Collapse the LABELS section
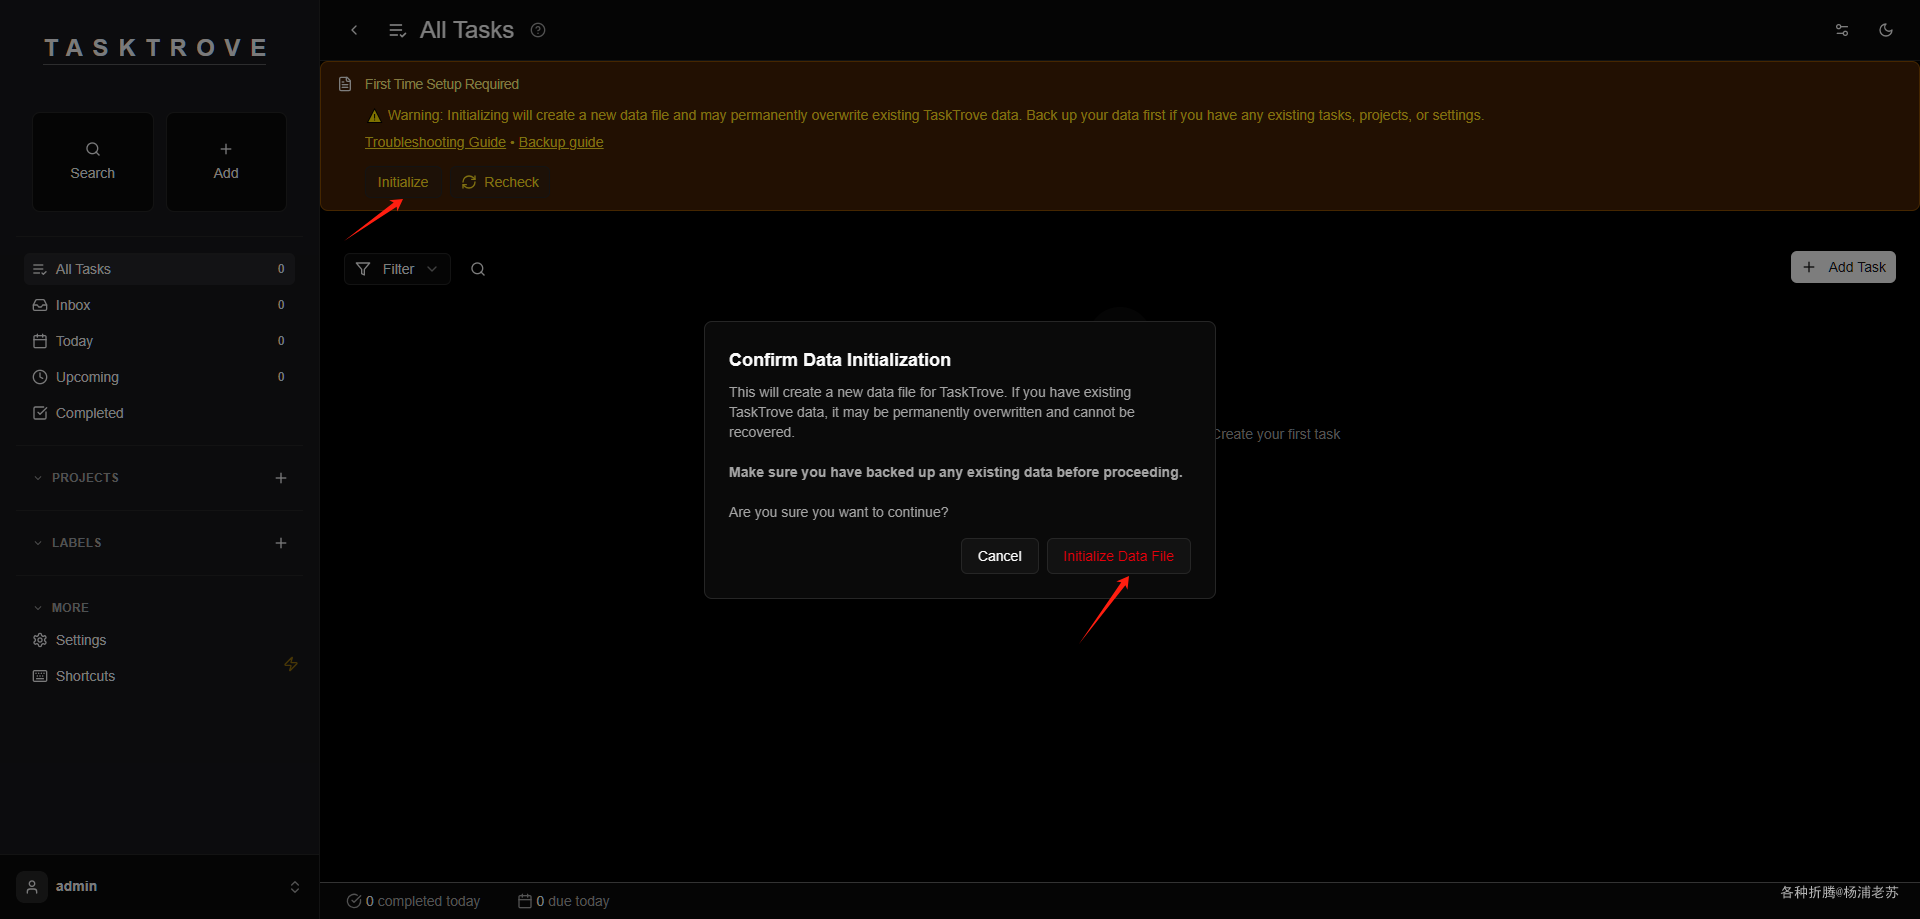 pos(68,543)
